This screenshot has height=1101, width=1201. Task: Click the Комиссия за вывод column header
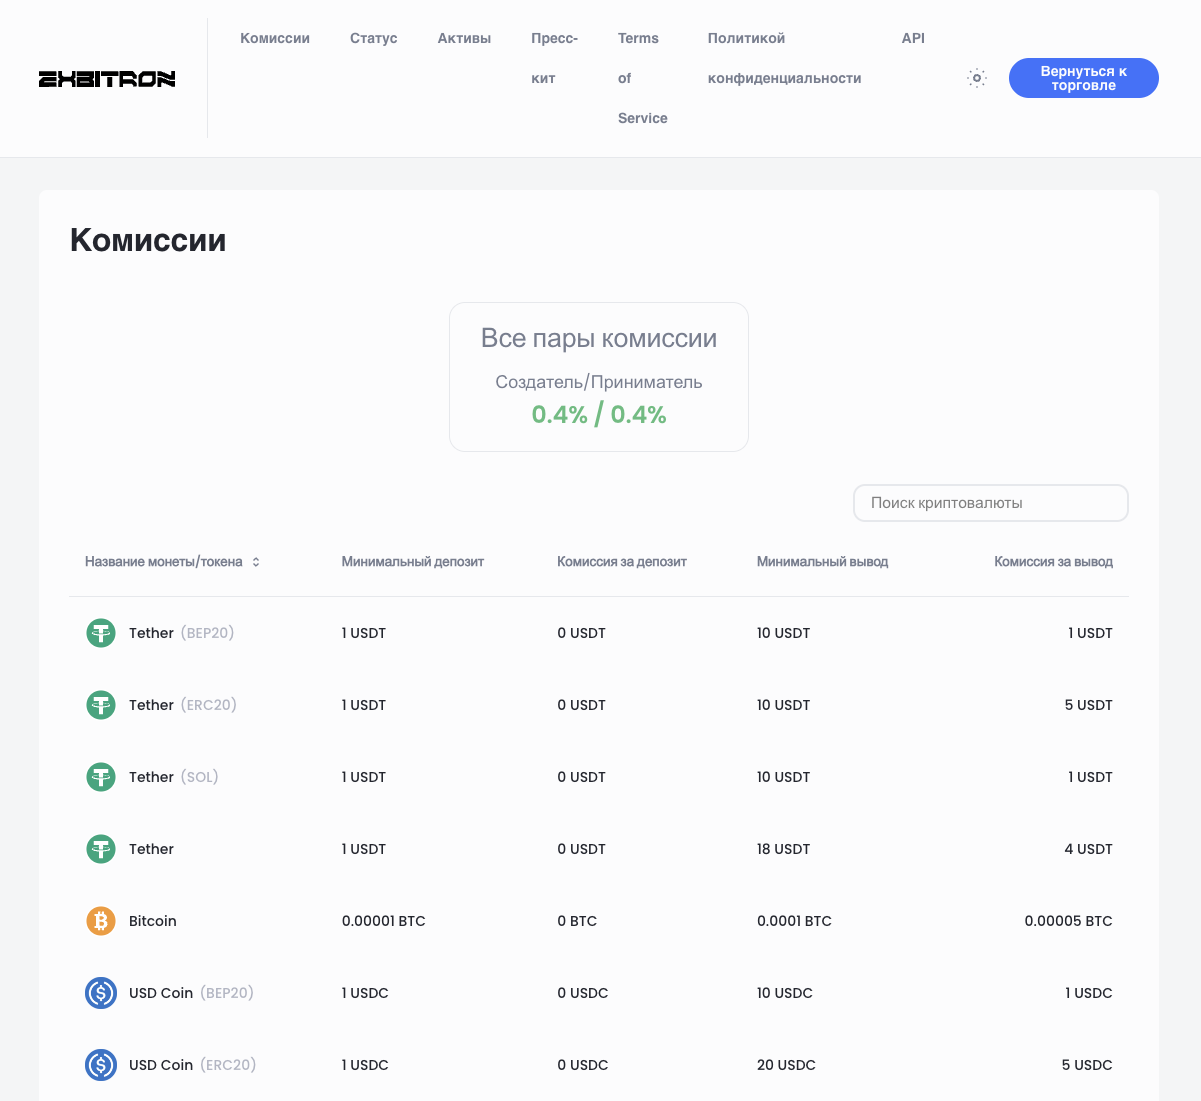pyautogui.click(x=1053, y=562)
